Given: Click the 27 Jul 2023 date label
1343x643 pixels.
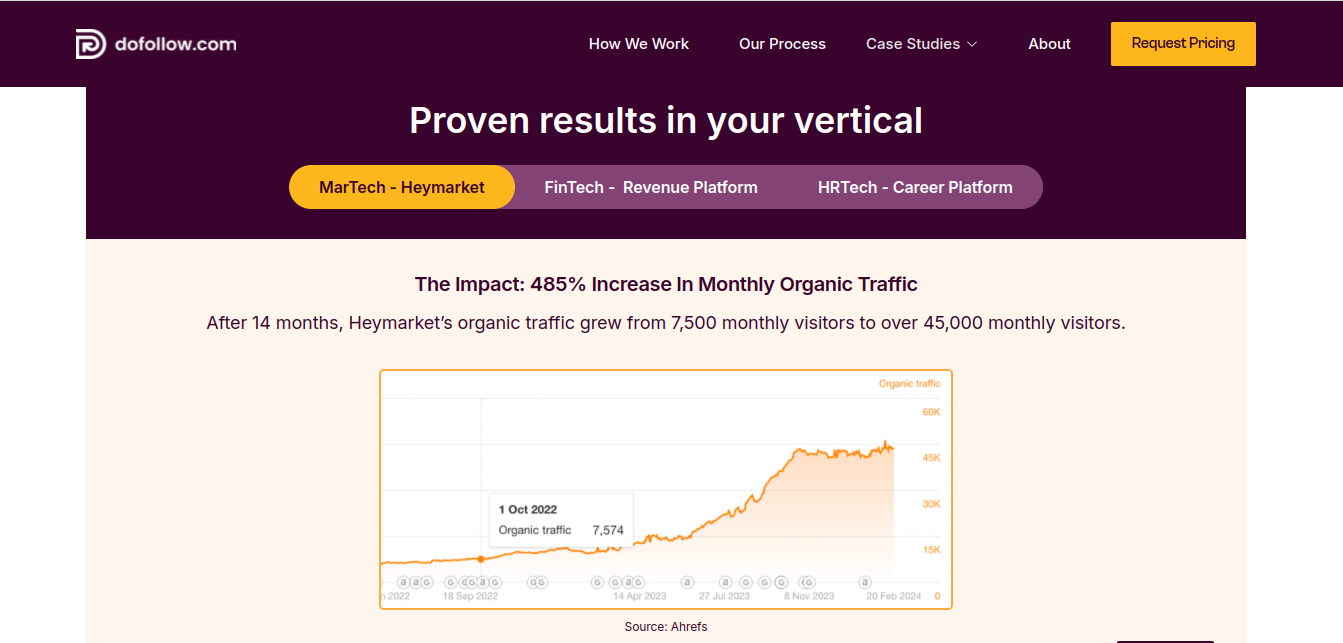Looking at the screenshot, I should tap(724, 596).
